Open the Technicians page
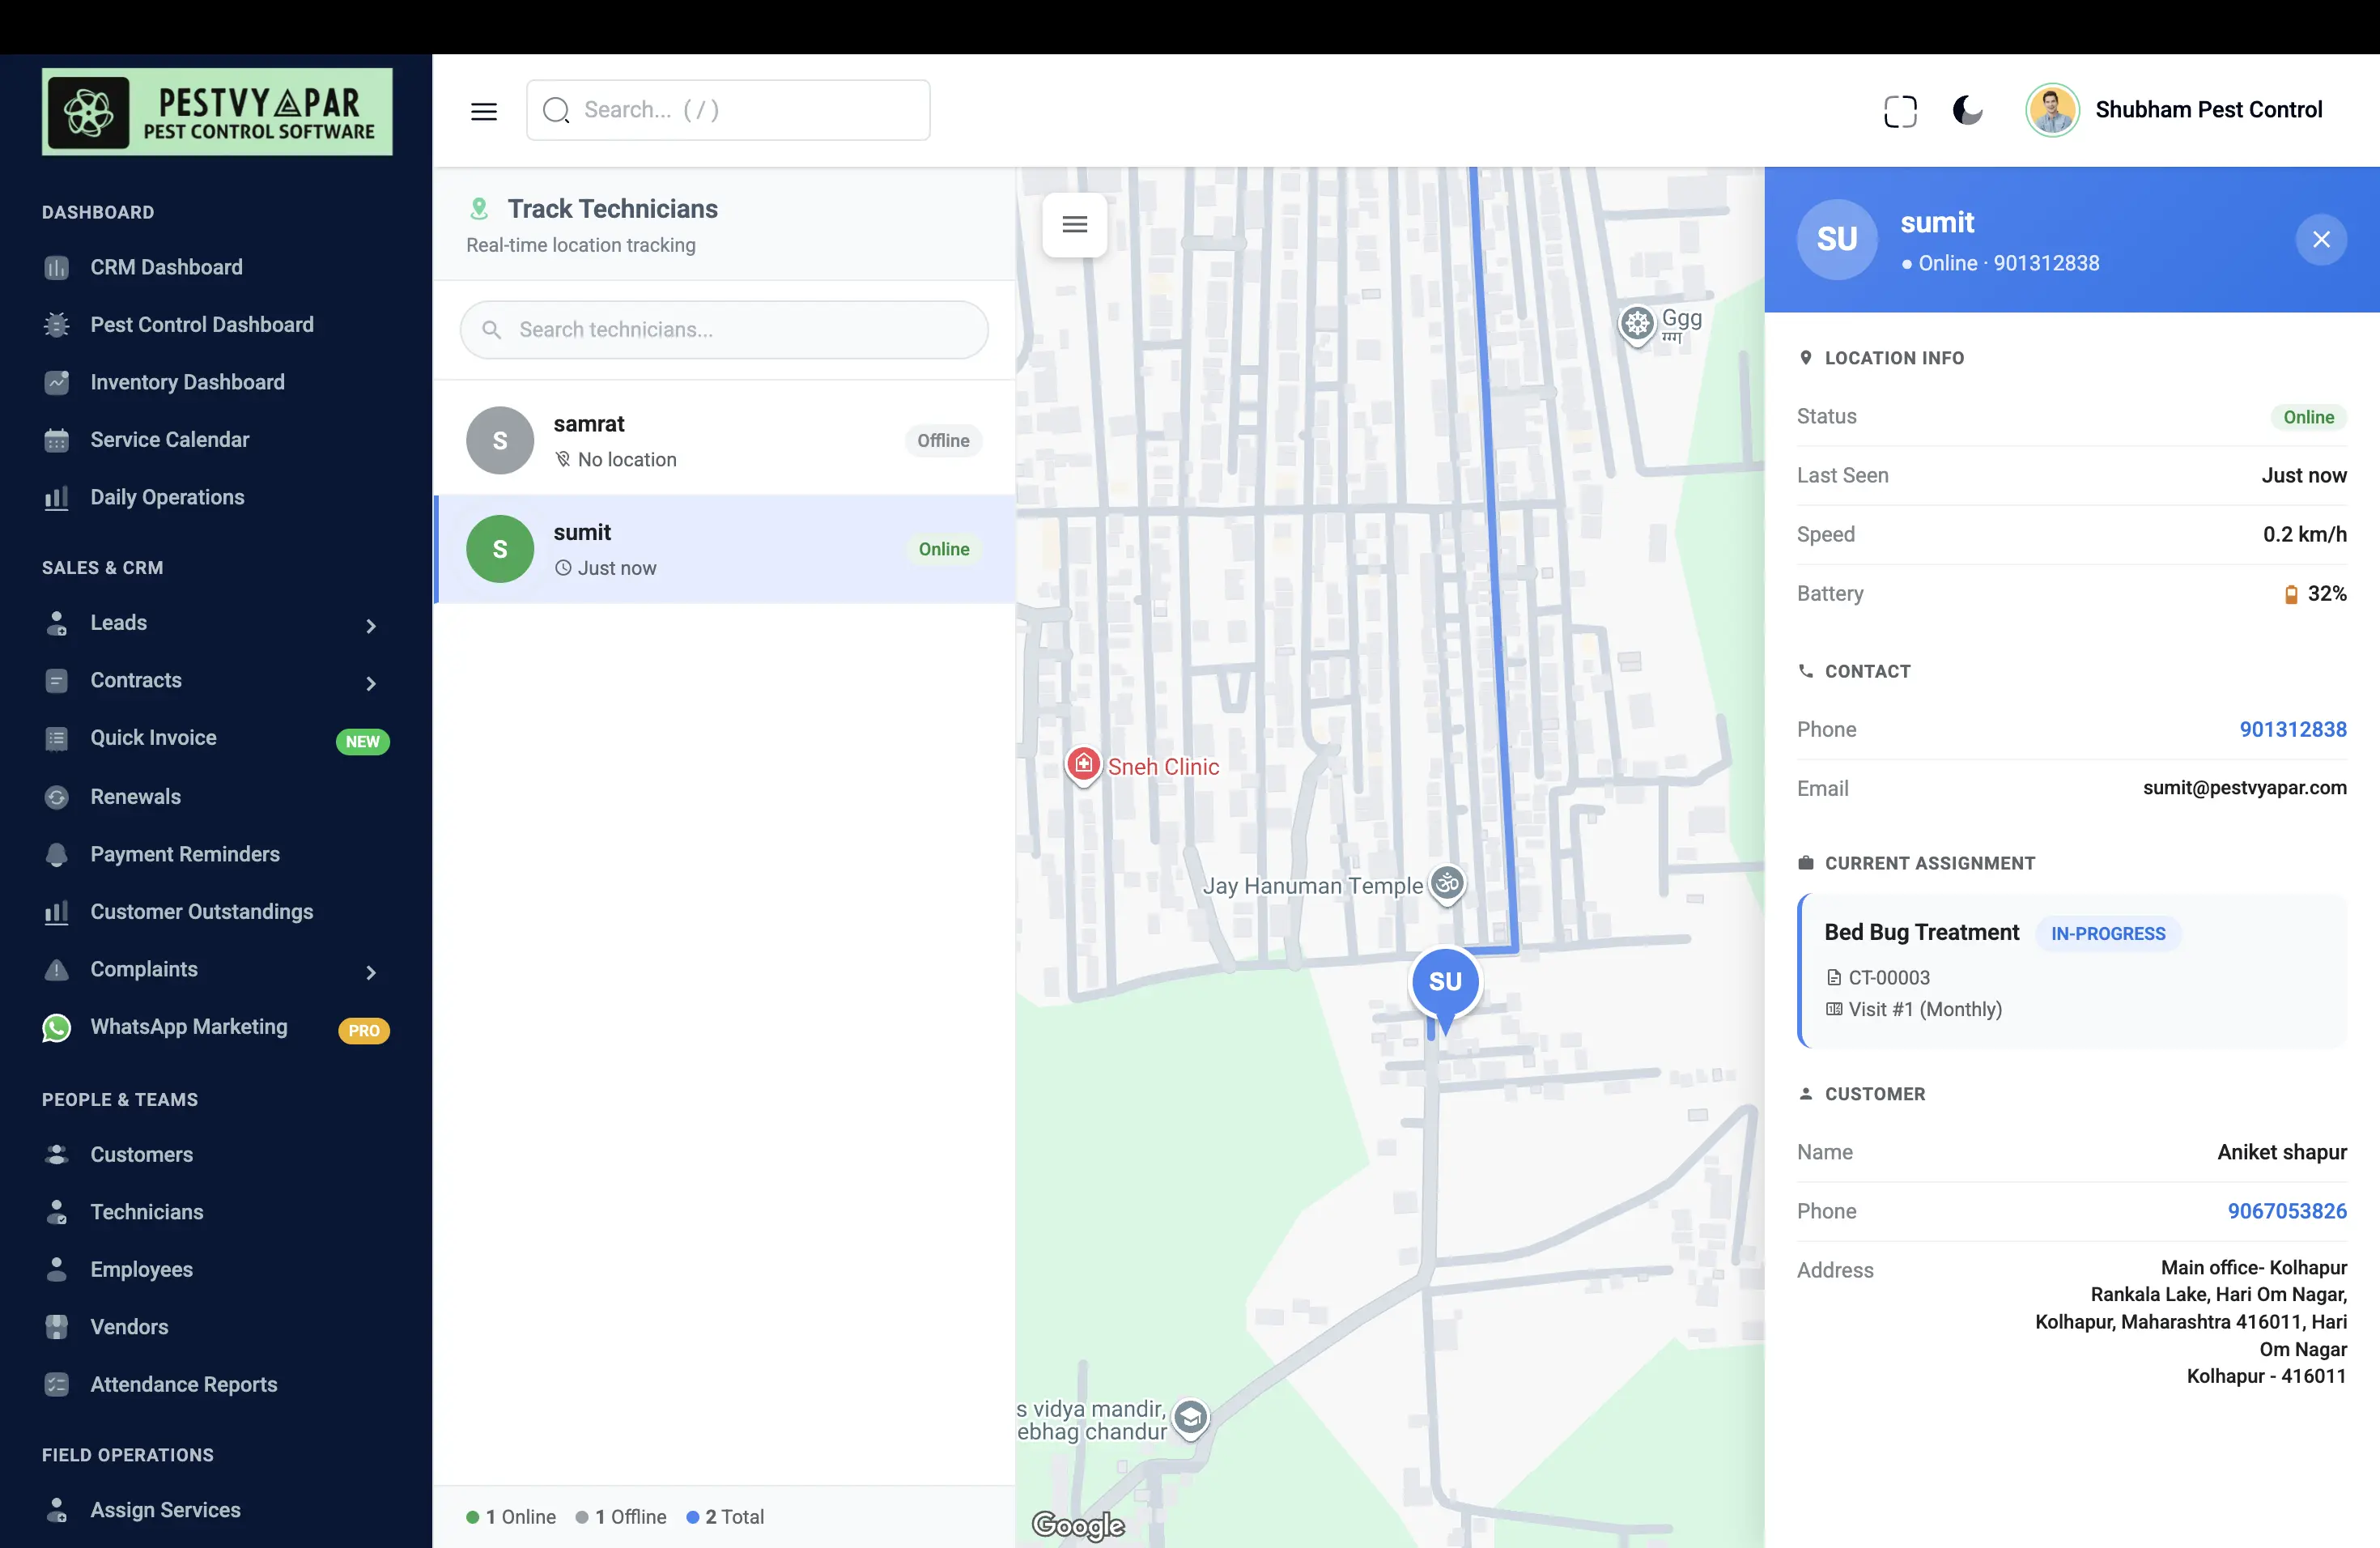 click(147, 1211)
